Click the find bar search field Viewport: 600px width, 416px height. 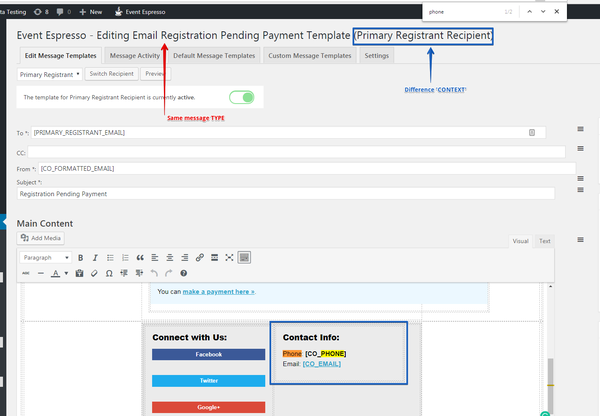464,12
